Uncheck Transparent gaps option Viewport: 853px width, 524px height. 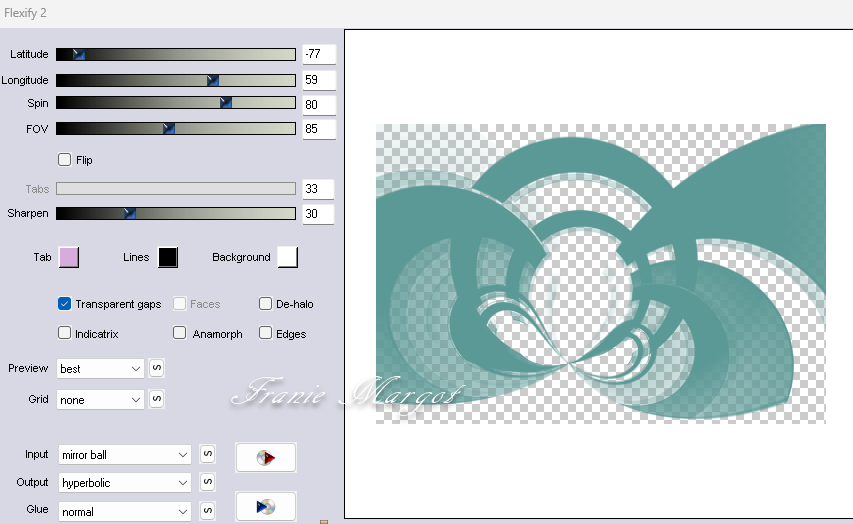64,304
